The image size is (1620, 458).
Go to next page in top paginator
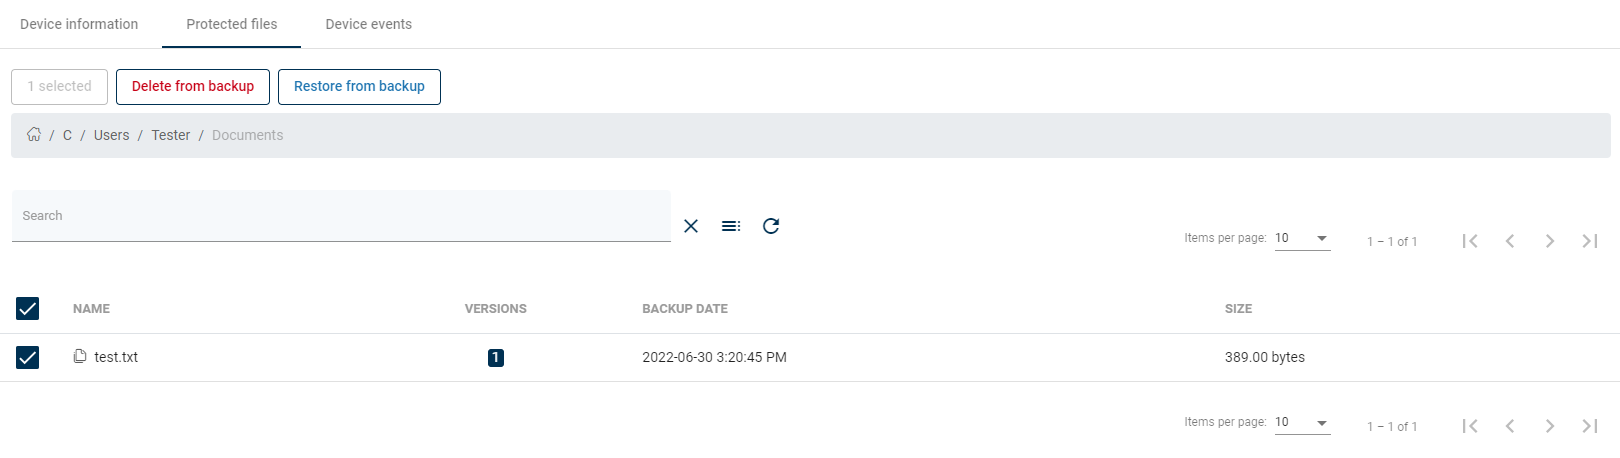(1550, 241)
